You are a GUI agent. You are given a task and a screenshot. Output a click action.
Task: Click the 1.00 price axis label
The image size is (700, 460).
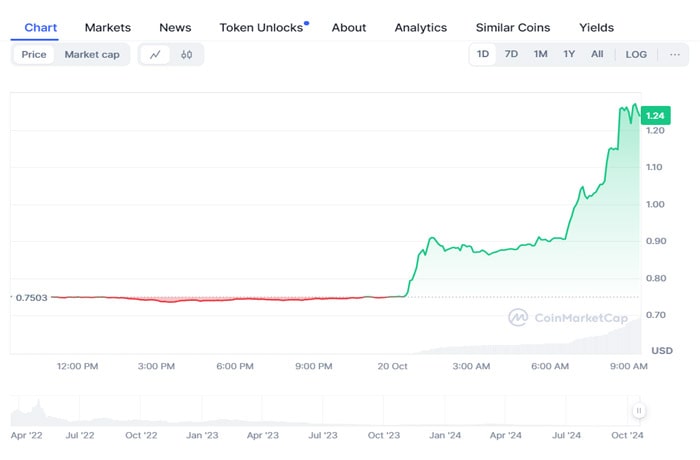pyautogui.click(x=655, y=204)
